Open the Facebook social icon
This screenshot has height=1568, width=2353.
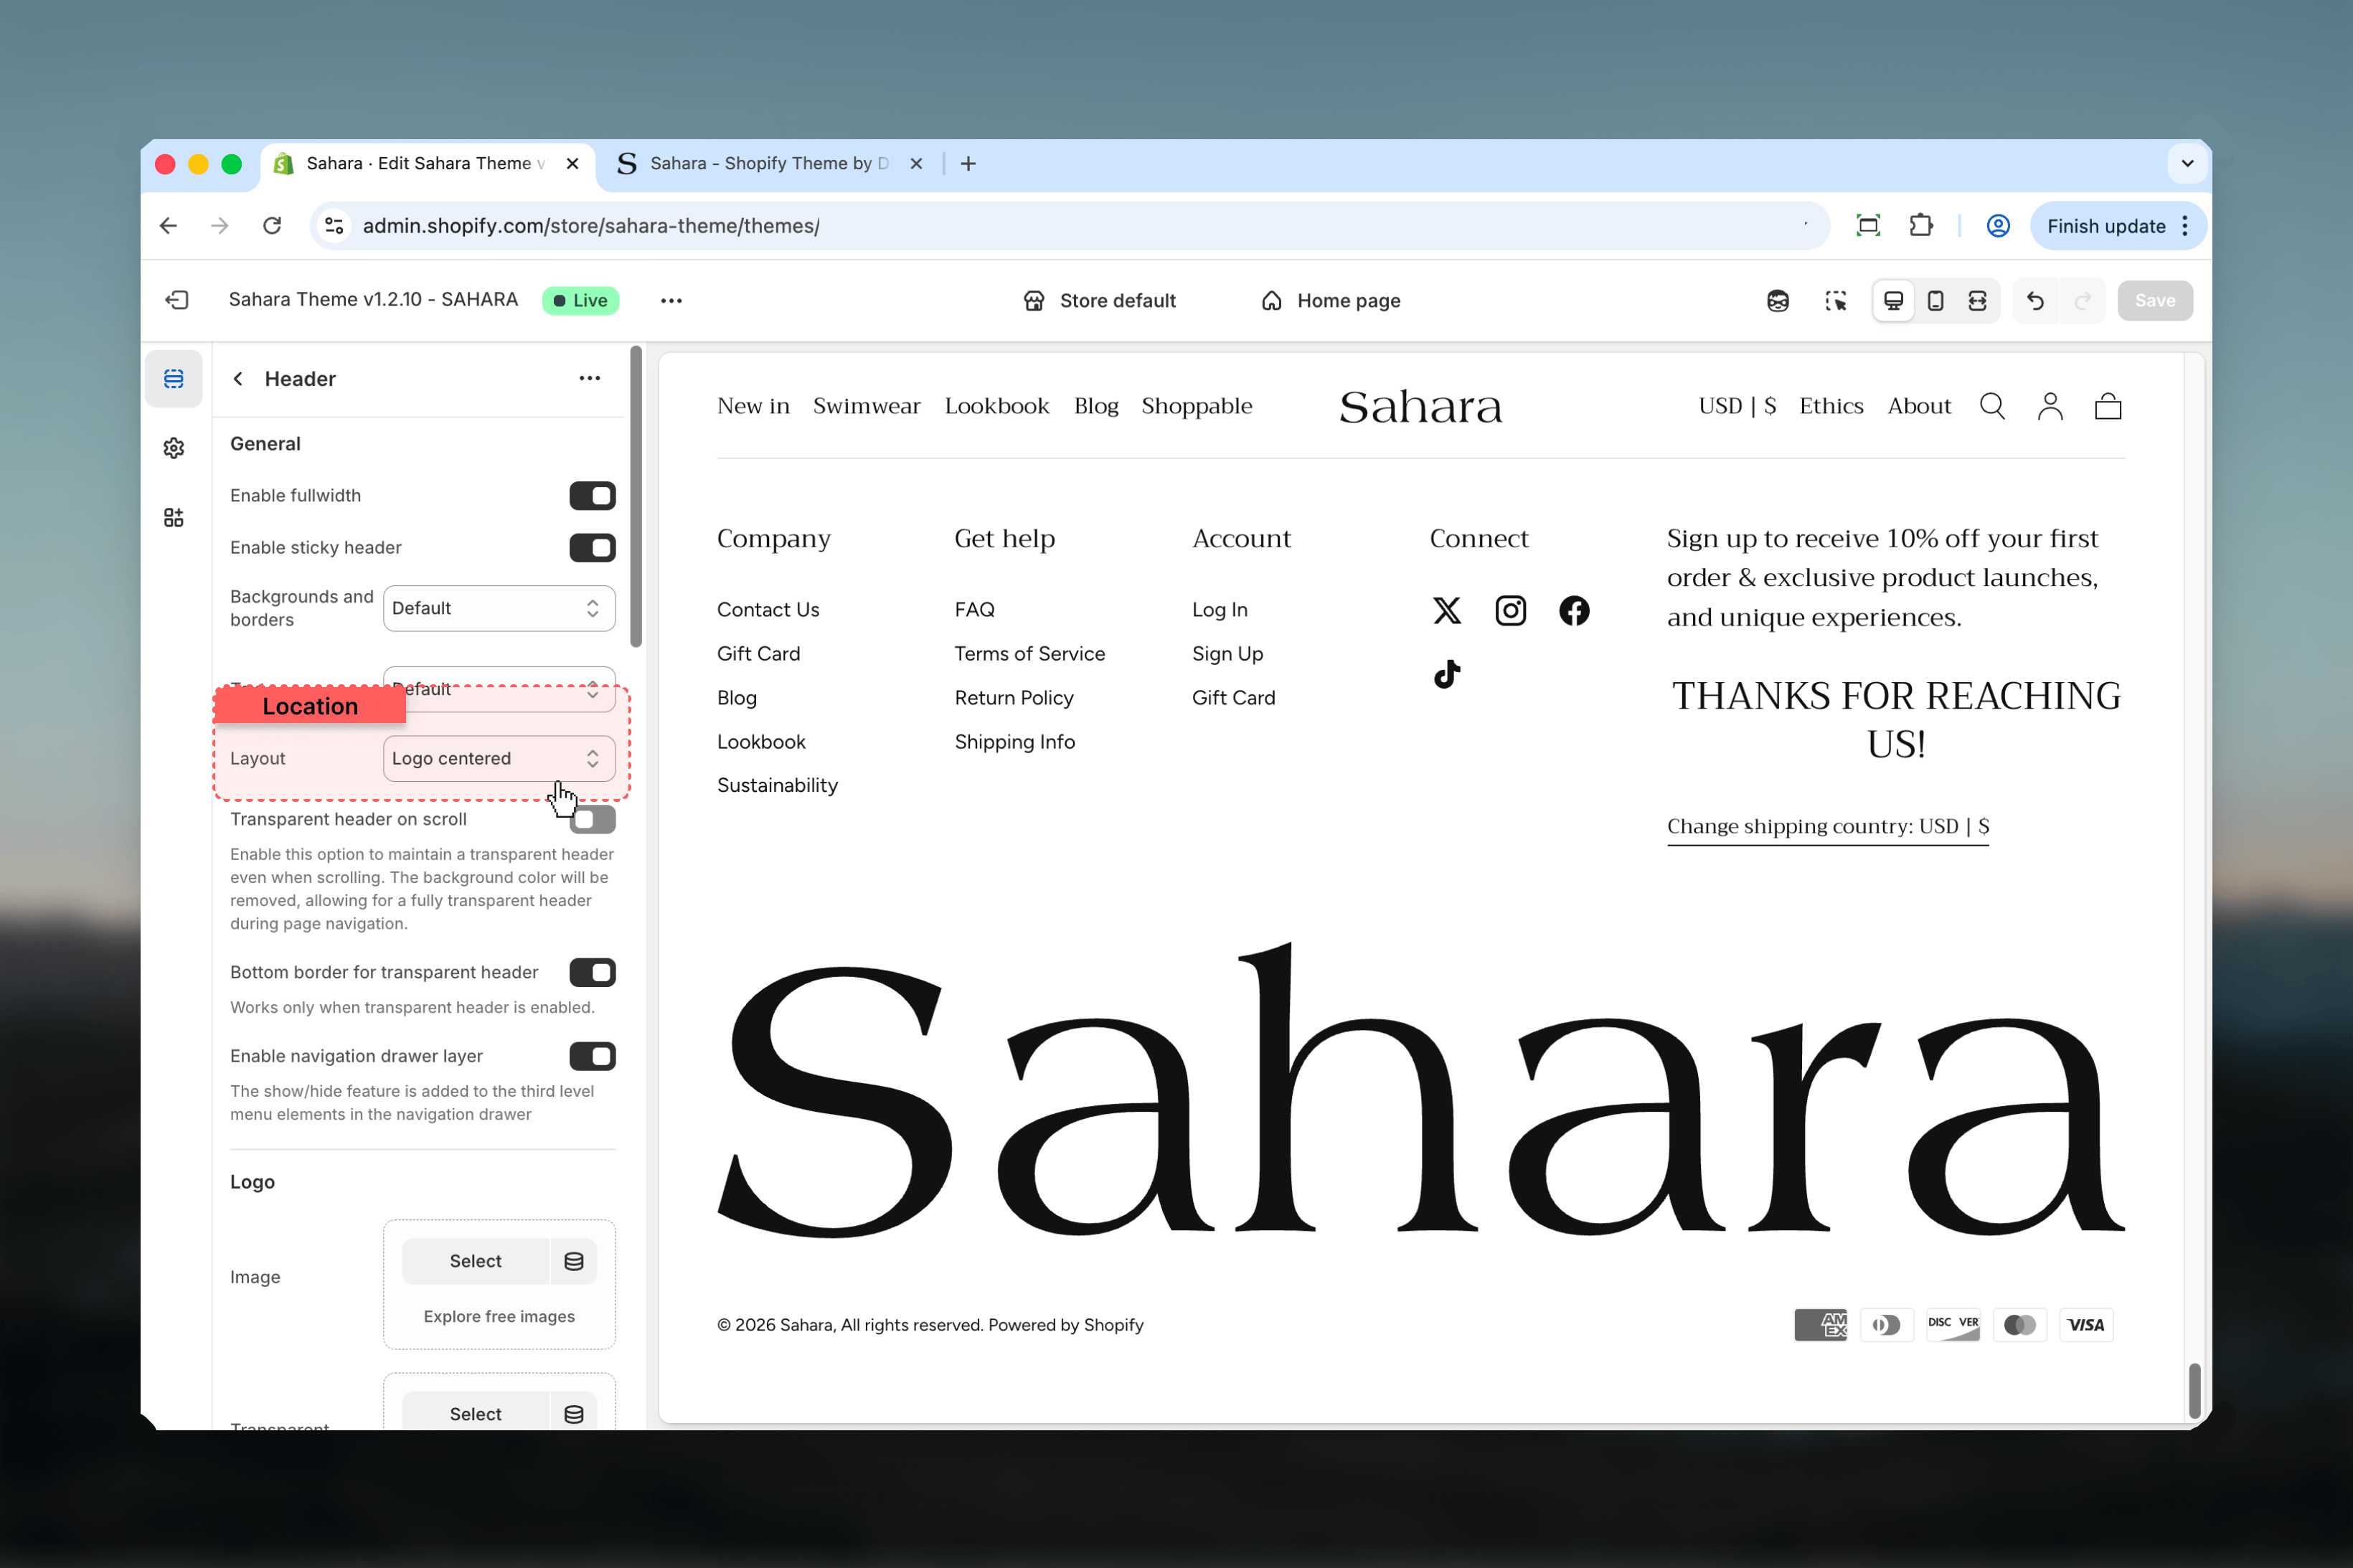pos(1574,610)
